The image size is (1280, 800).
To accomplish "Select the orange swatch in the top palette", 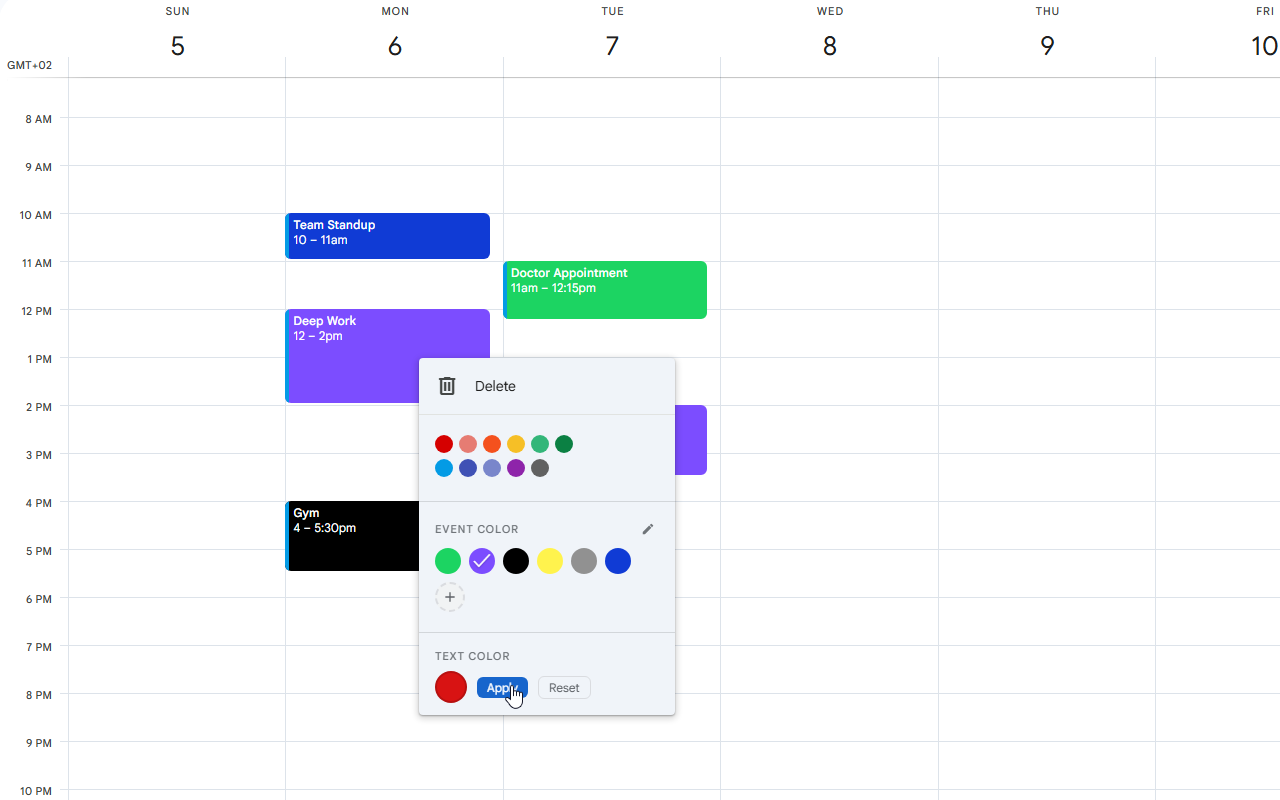I will pos(492,444).
